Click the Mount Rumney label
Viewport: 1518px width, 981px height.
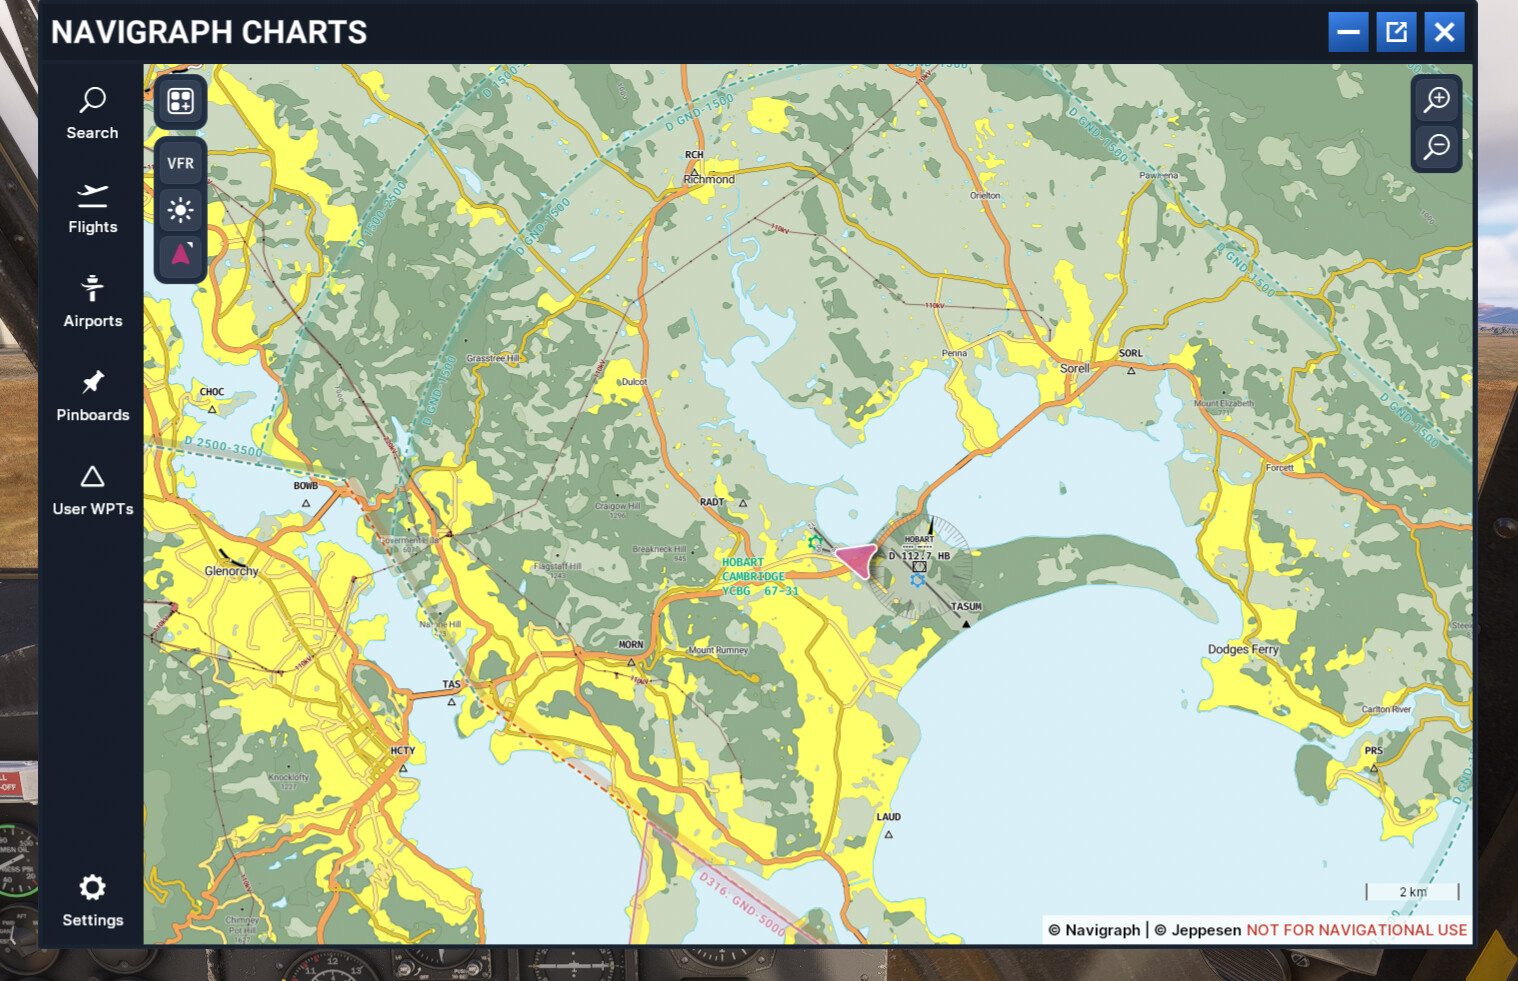[x=718, y=650]
